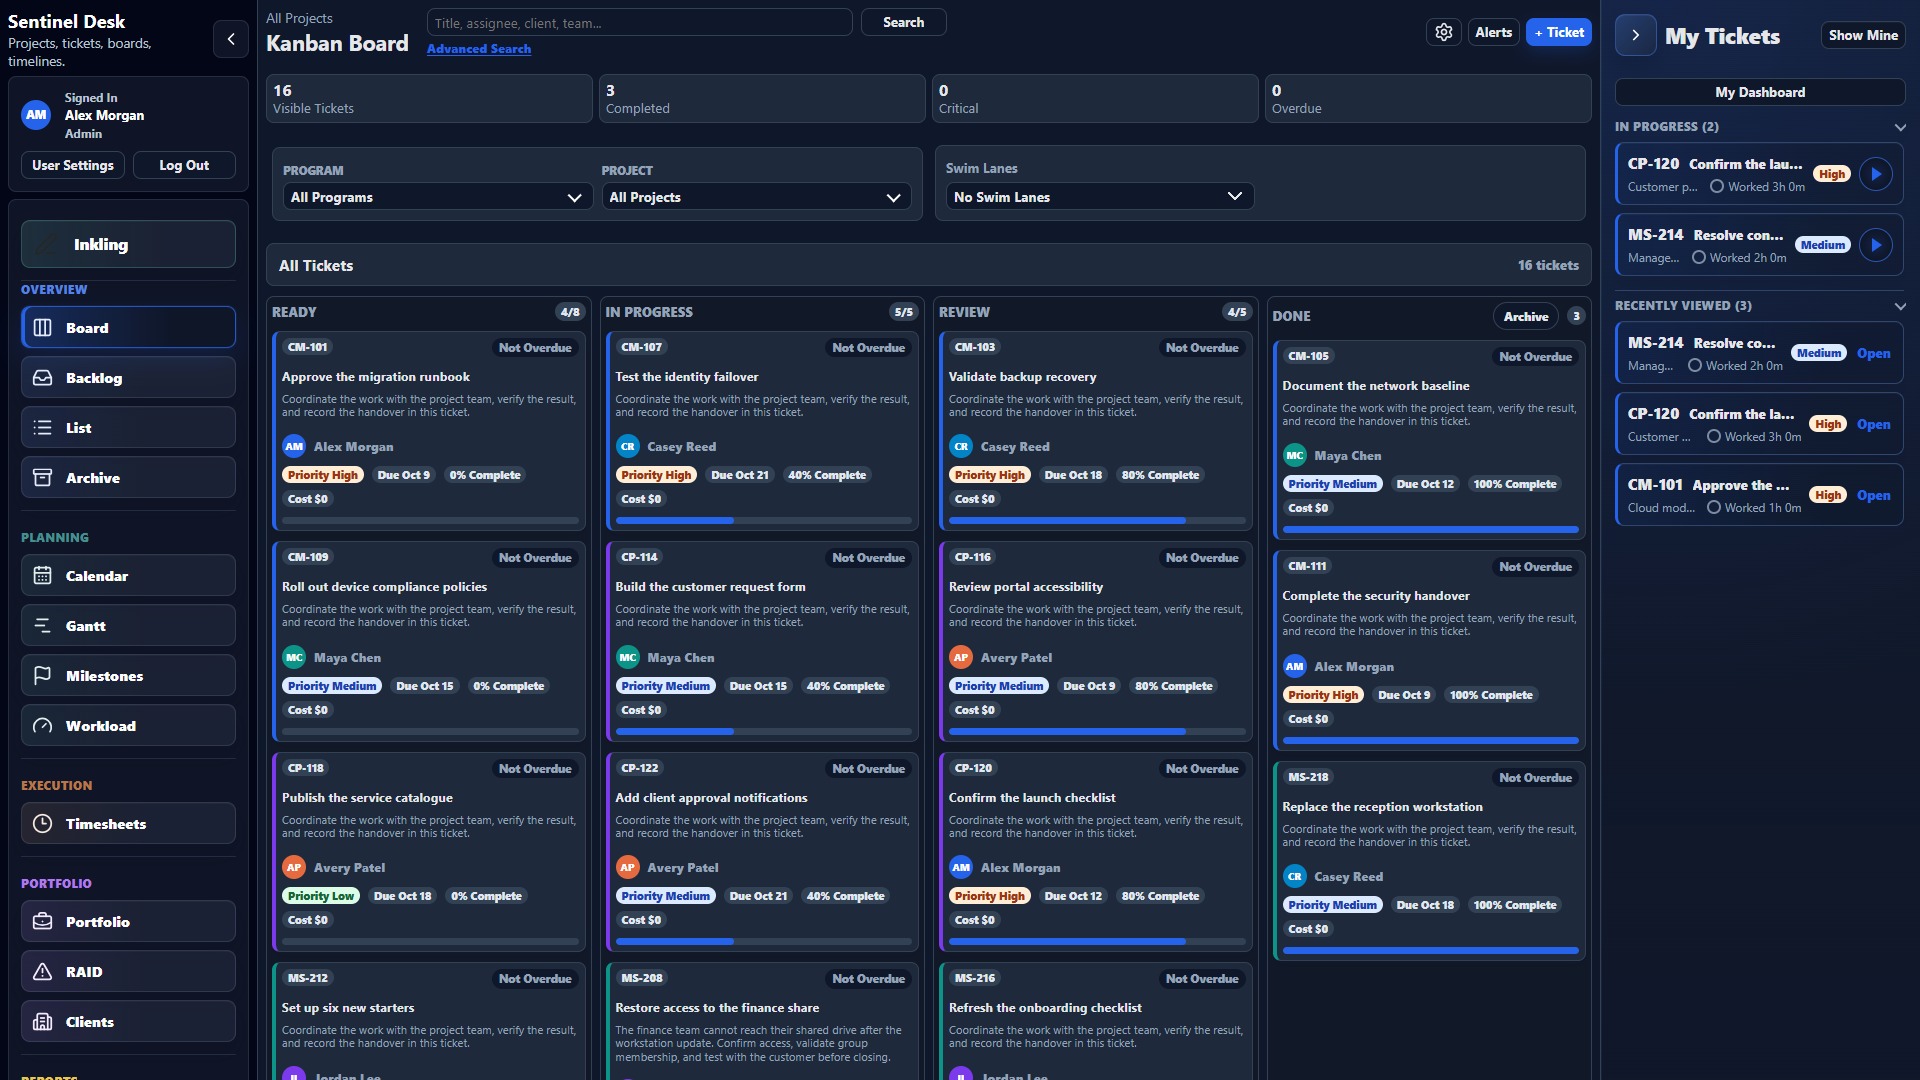The width and height of the screenshot is (1920, 1080).
Task: Open the Project dropdown
Action: [x=755, y=197]
